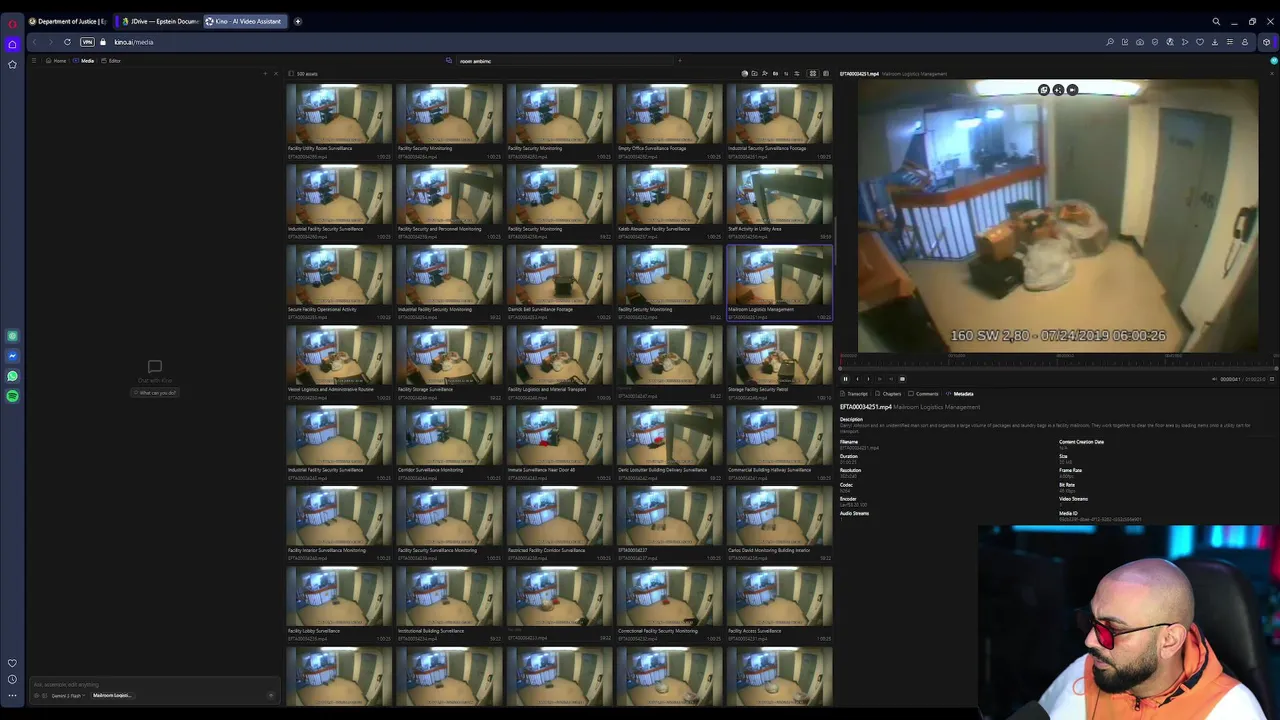The image size is (1280, 720).
Task: Open a new browser tab
Action: [297, 21]
